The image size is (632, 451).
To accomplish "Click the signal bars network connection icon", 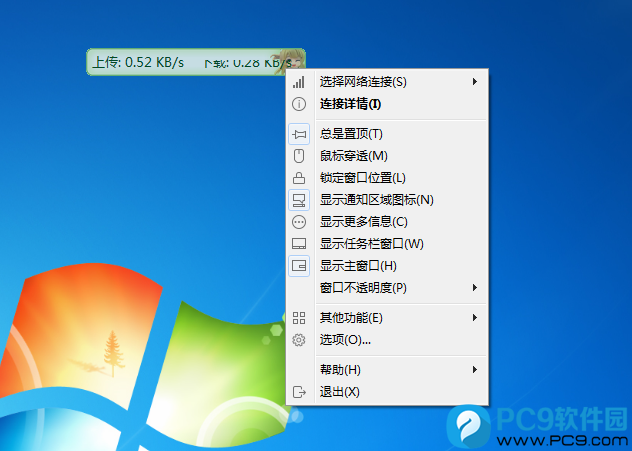I will [x=299, y=82].
